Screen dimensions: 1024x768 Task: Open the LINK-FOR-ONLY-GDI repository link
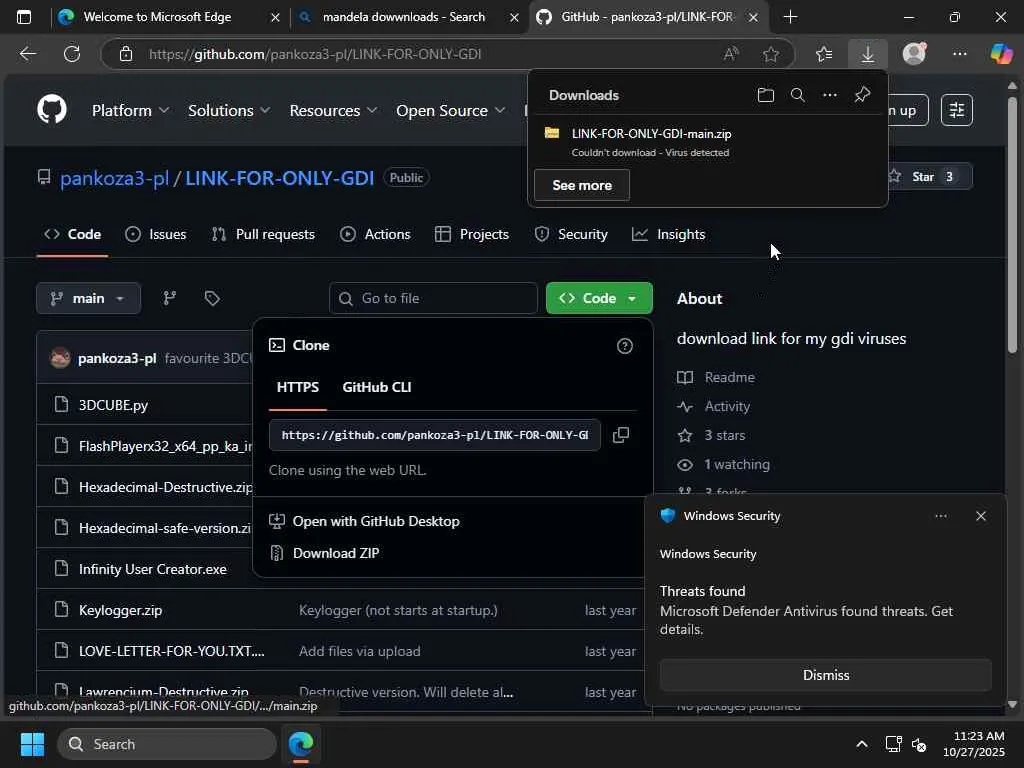(x=280, y=178)
